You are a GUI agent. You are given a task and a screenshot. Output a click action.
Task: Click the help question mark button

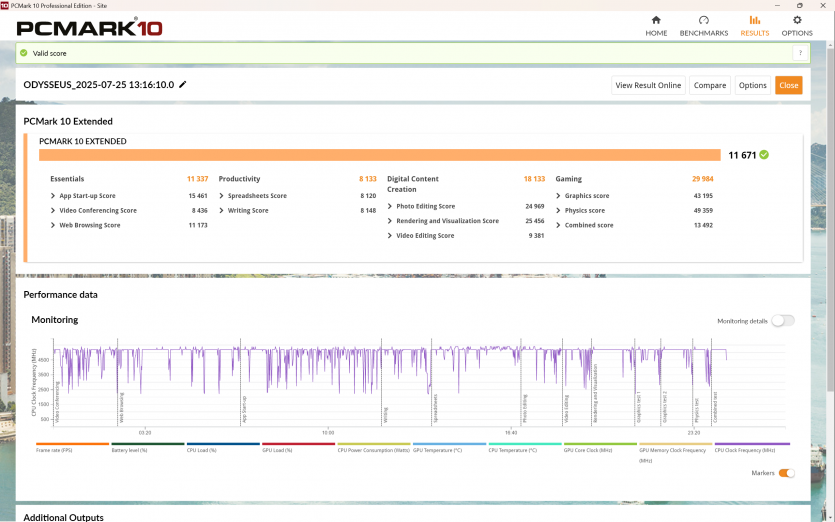tap(799, 53)
